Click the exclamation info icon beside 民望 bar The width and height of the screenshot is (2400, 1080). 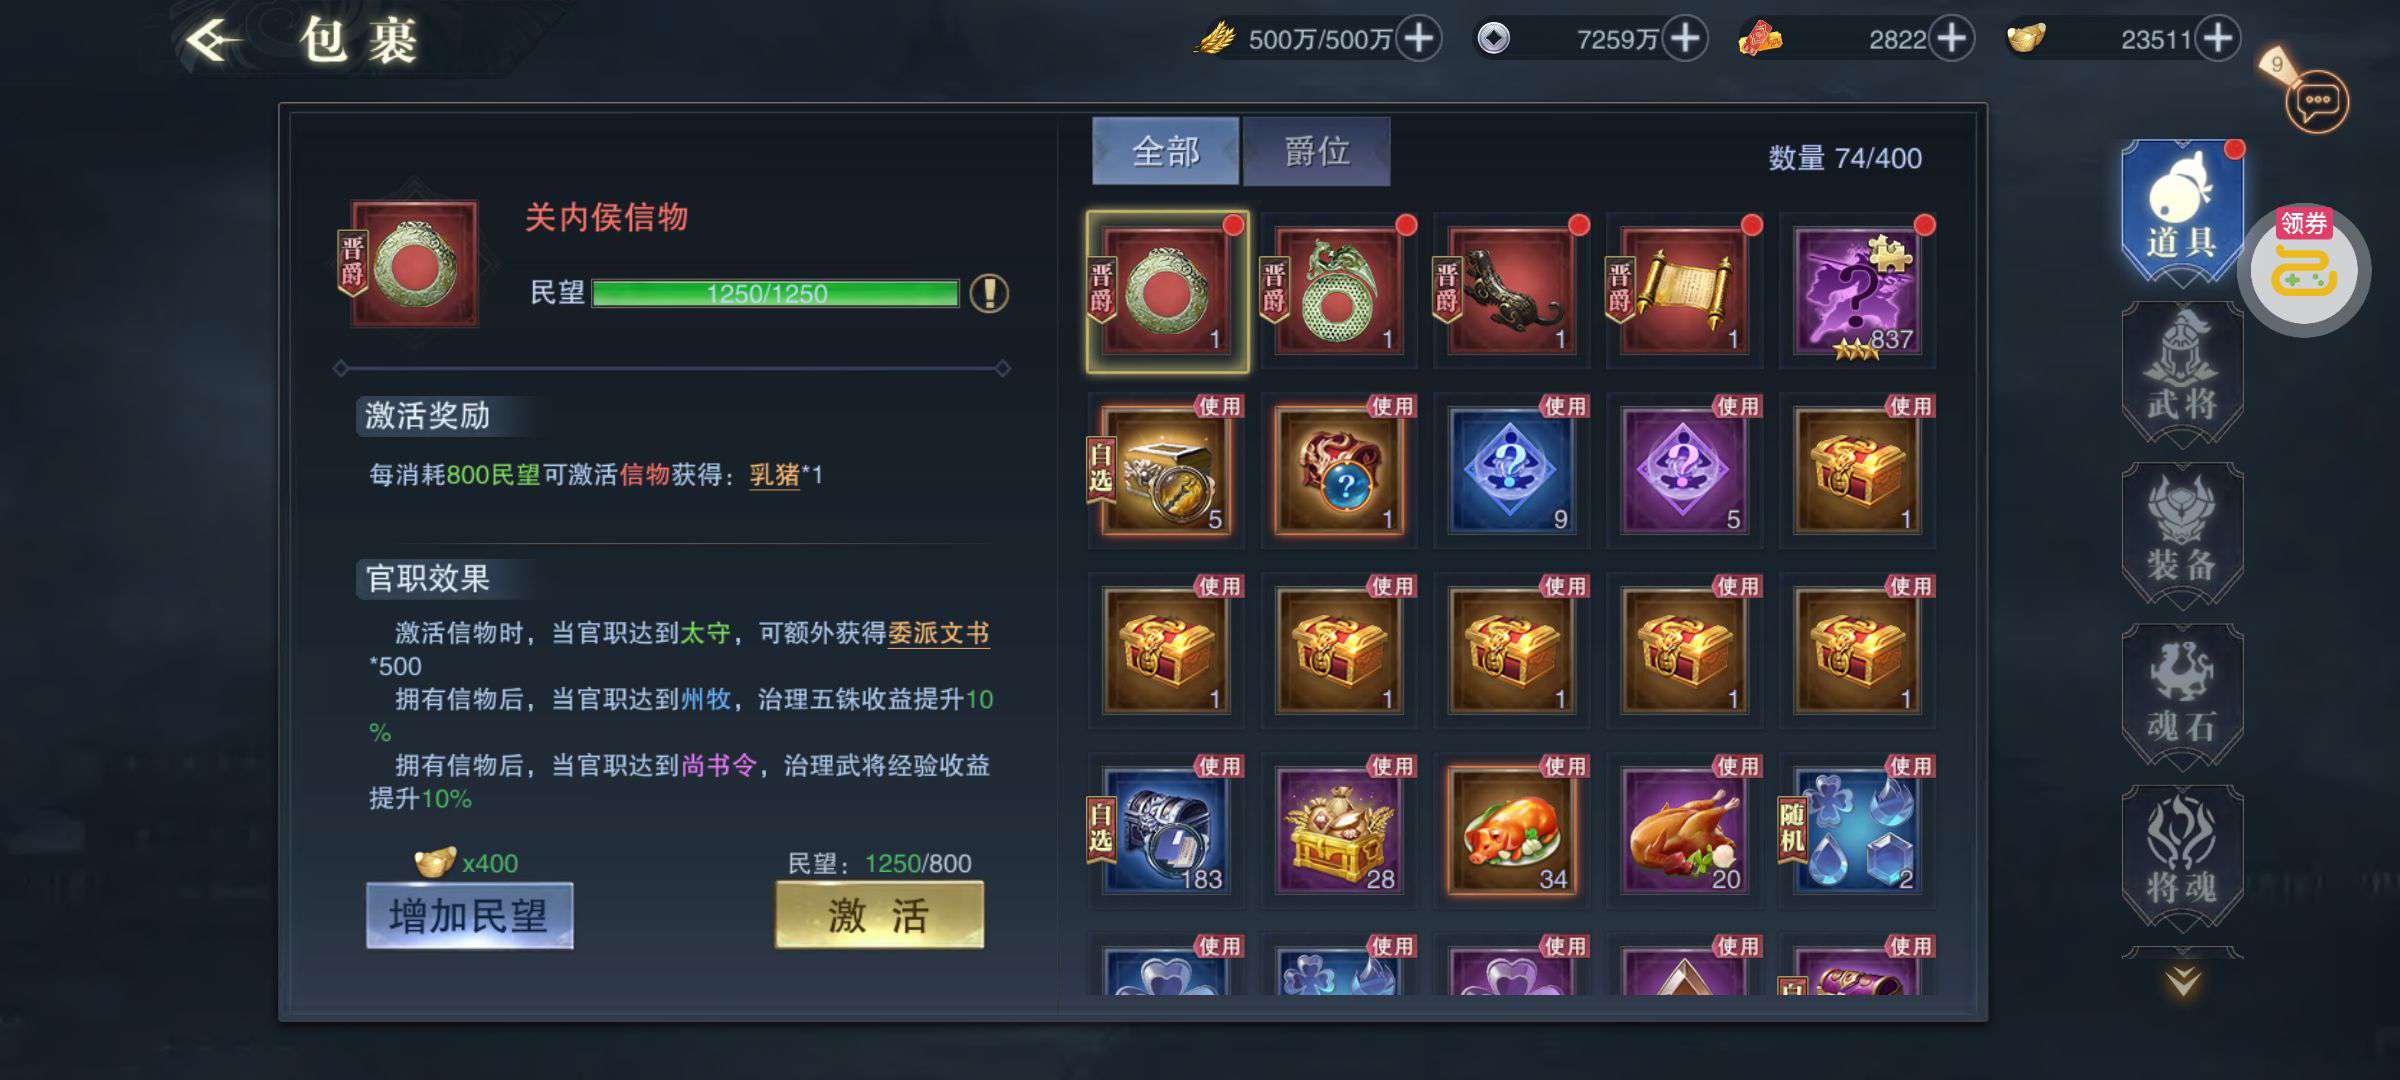coord(988,293)
